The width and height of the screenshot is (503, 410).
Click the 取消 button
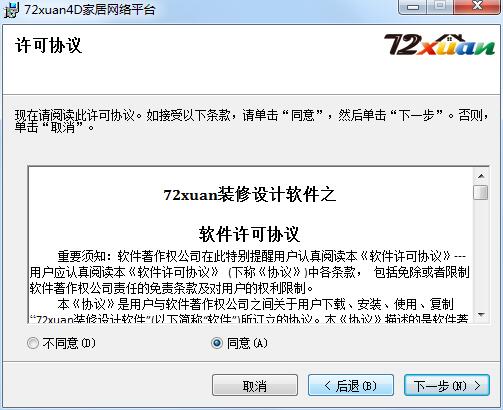point(255,385)
